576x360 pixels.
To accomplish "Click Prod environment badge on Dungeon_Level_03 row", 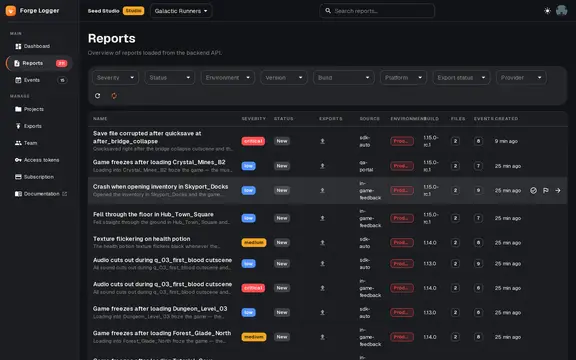I will pyautogui.click(x=402, y=313).
